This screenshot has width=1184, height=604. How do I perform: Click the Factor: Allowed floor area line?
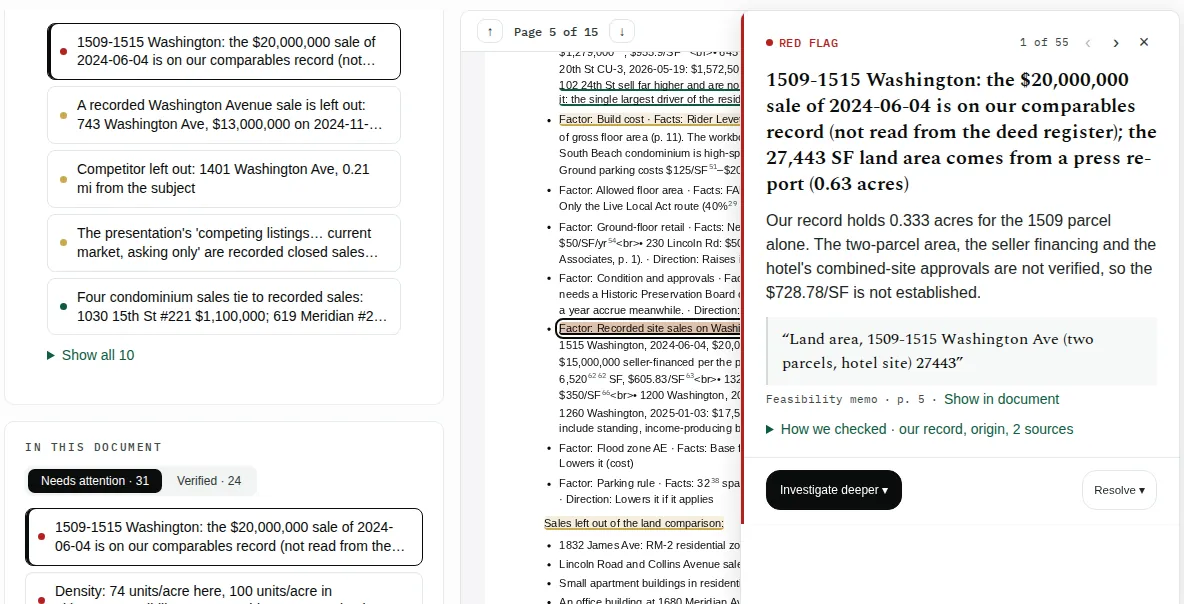point(649,190)
